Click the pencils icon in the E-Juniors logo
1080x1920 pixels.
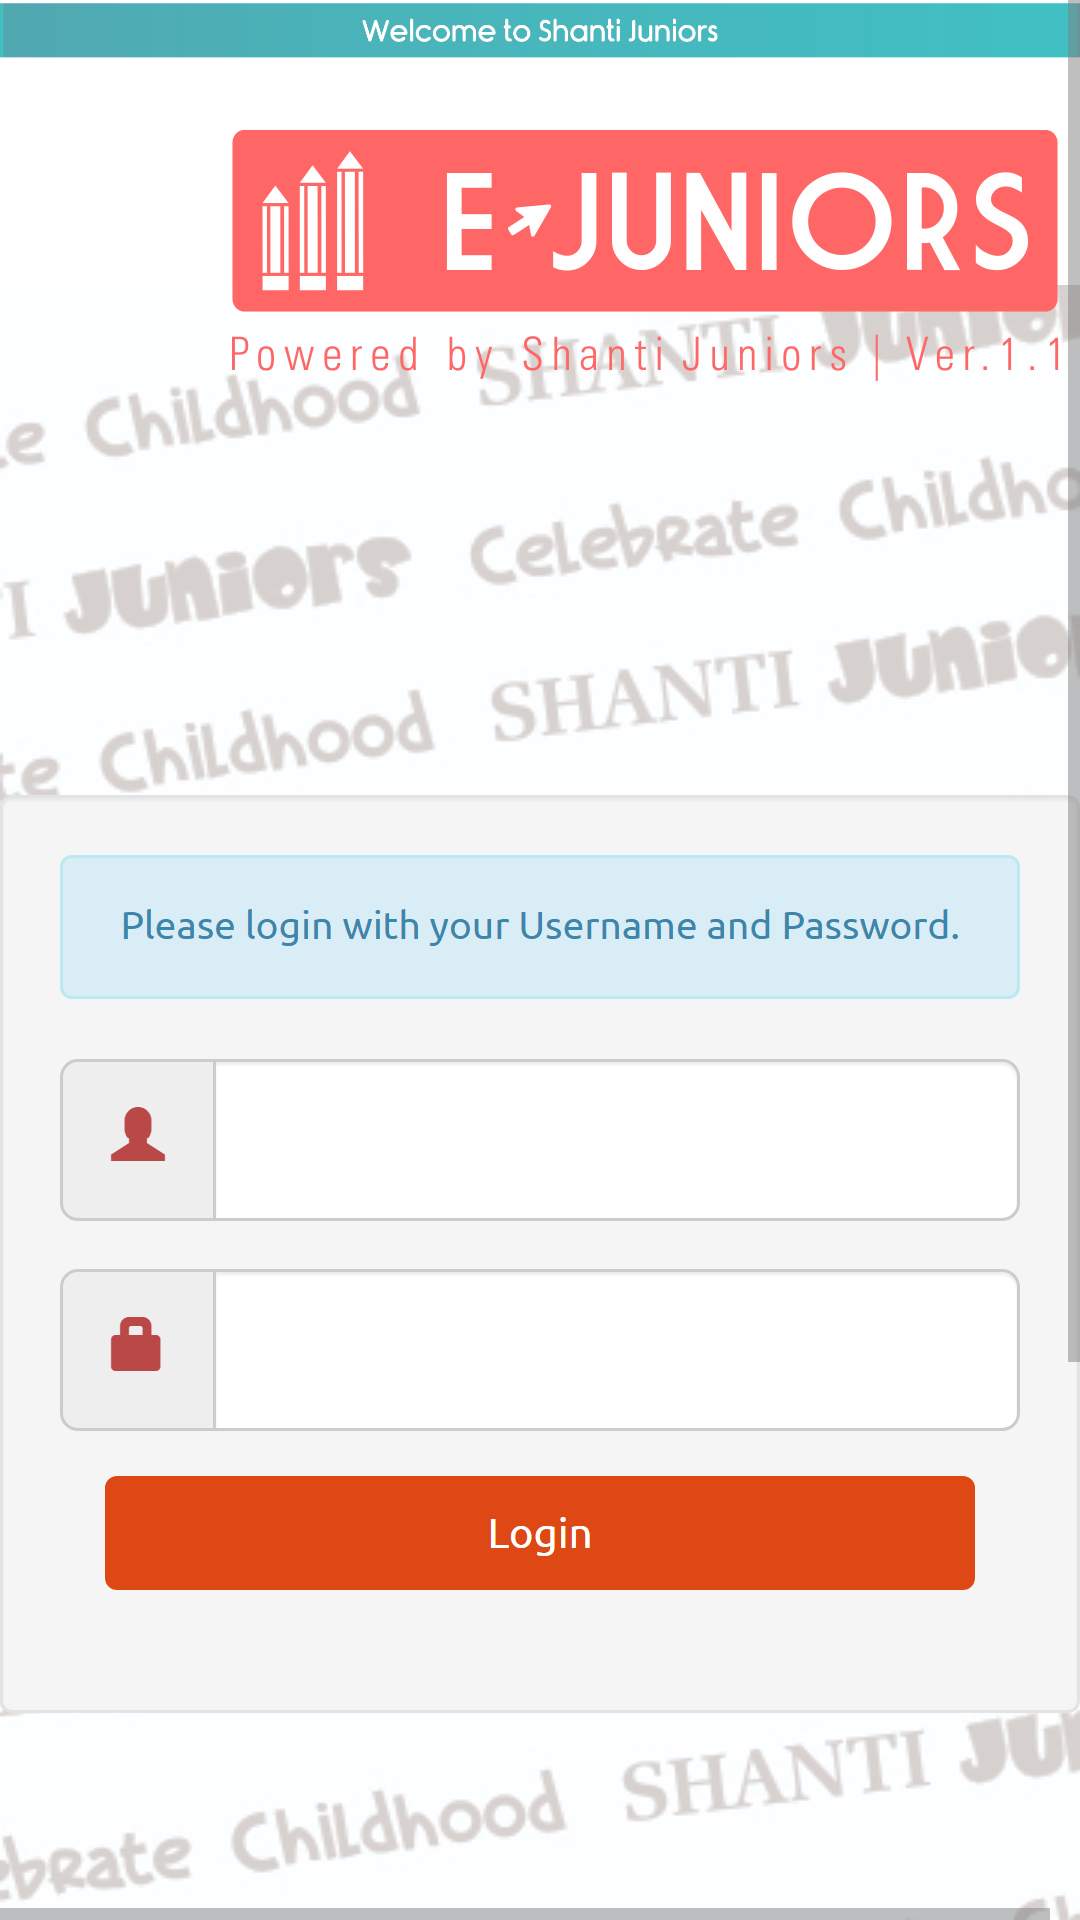click(312, 221)
